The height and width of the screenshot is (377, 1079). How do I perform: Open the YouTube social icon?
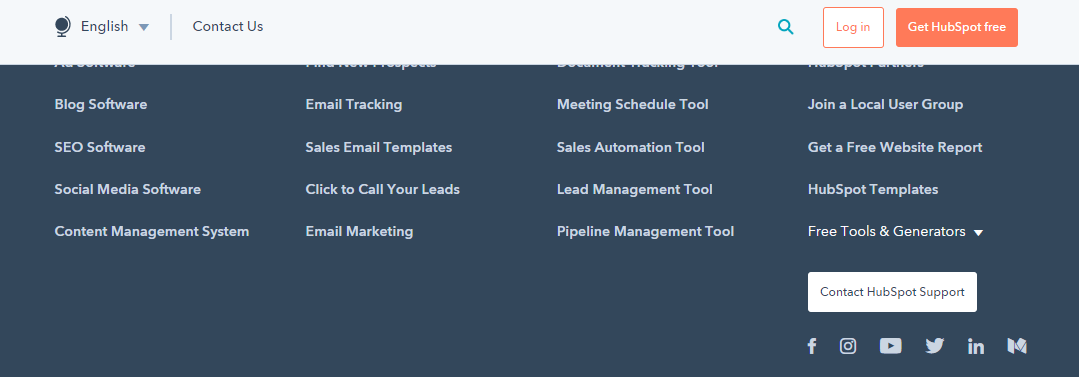coord(890,346)
